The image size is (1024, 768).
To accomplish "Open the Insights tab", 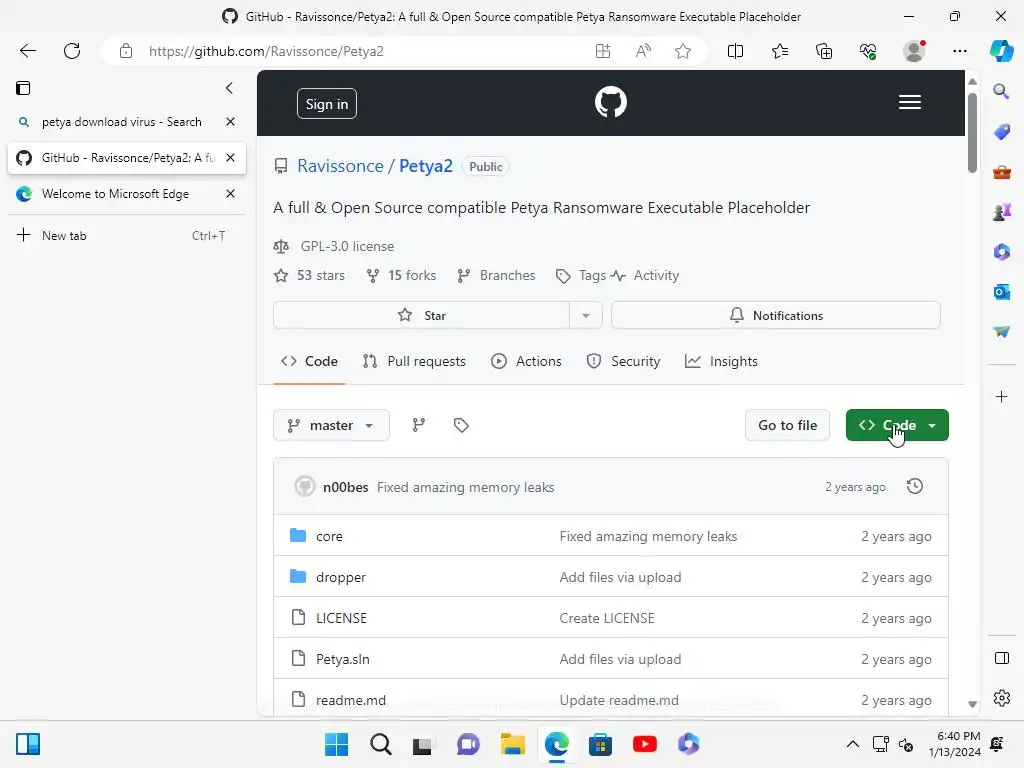I will click(x=721, y=361).
